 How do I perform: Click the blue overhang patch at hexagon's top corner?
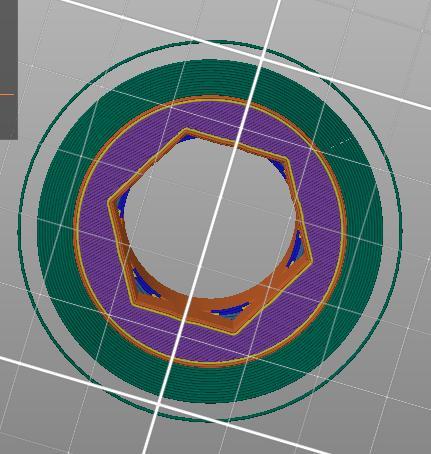click(186, 137)
